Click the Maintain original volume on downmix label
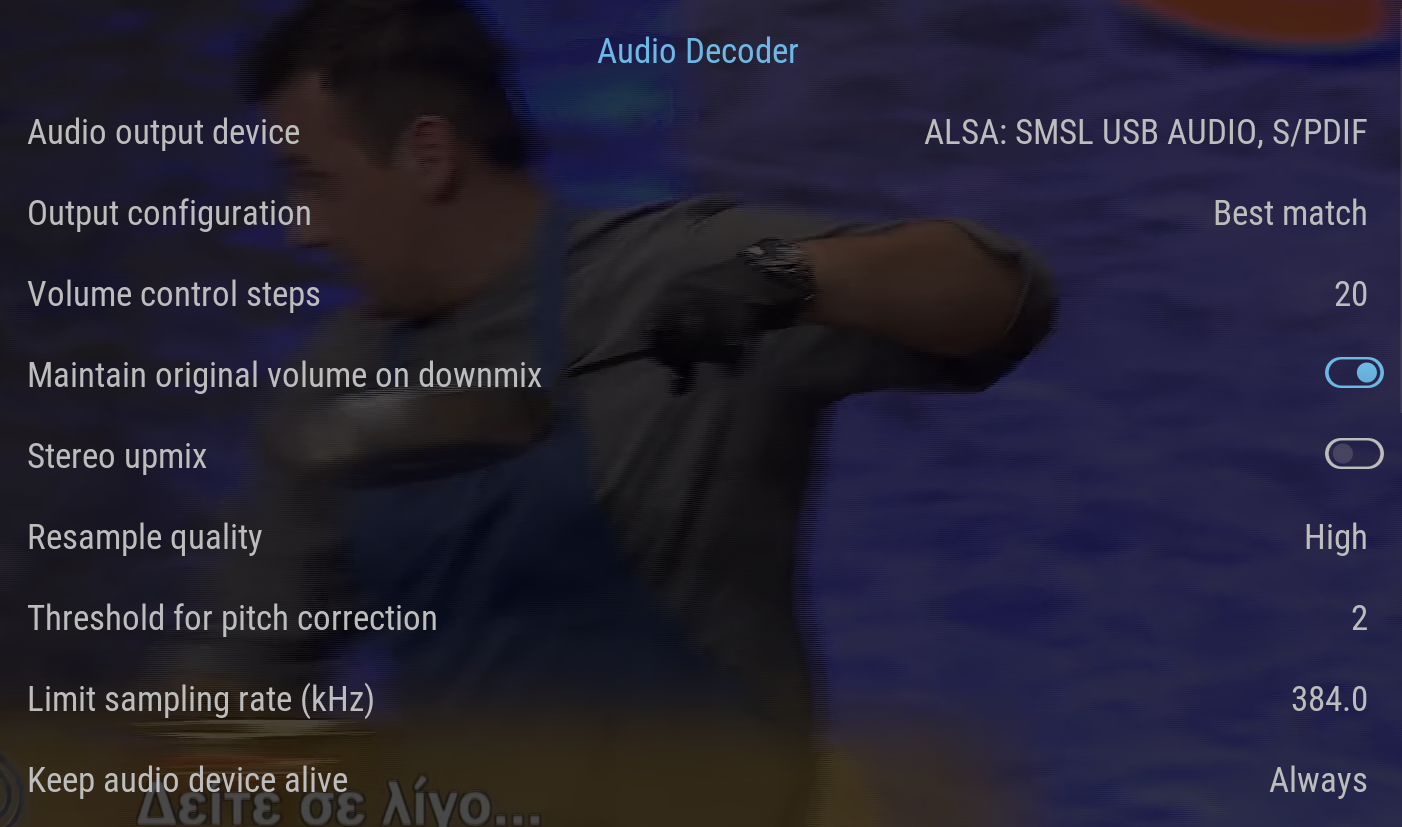 [285, 375]
